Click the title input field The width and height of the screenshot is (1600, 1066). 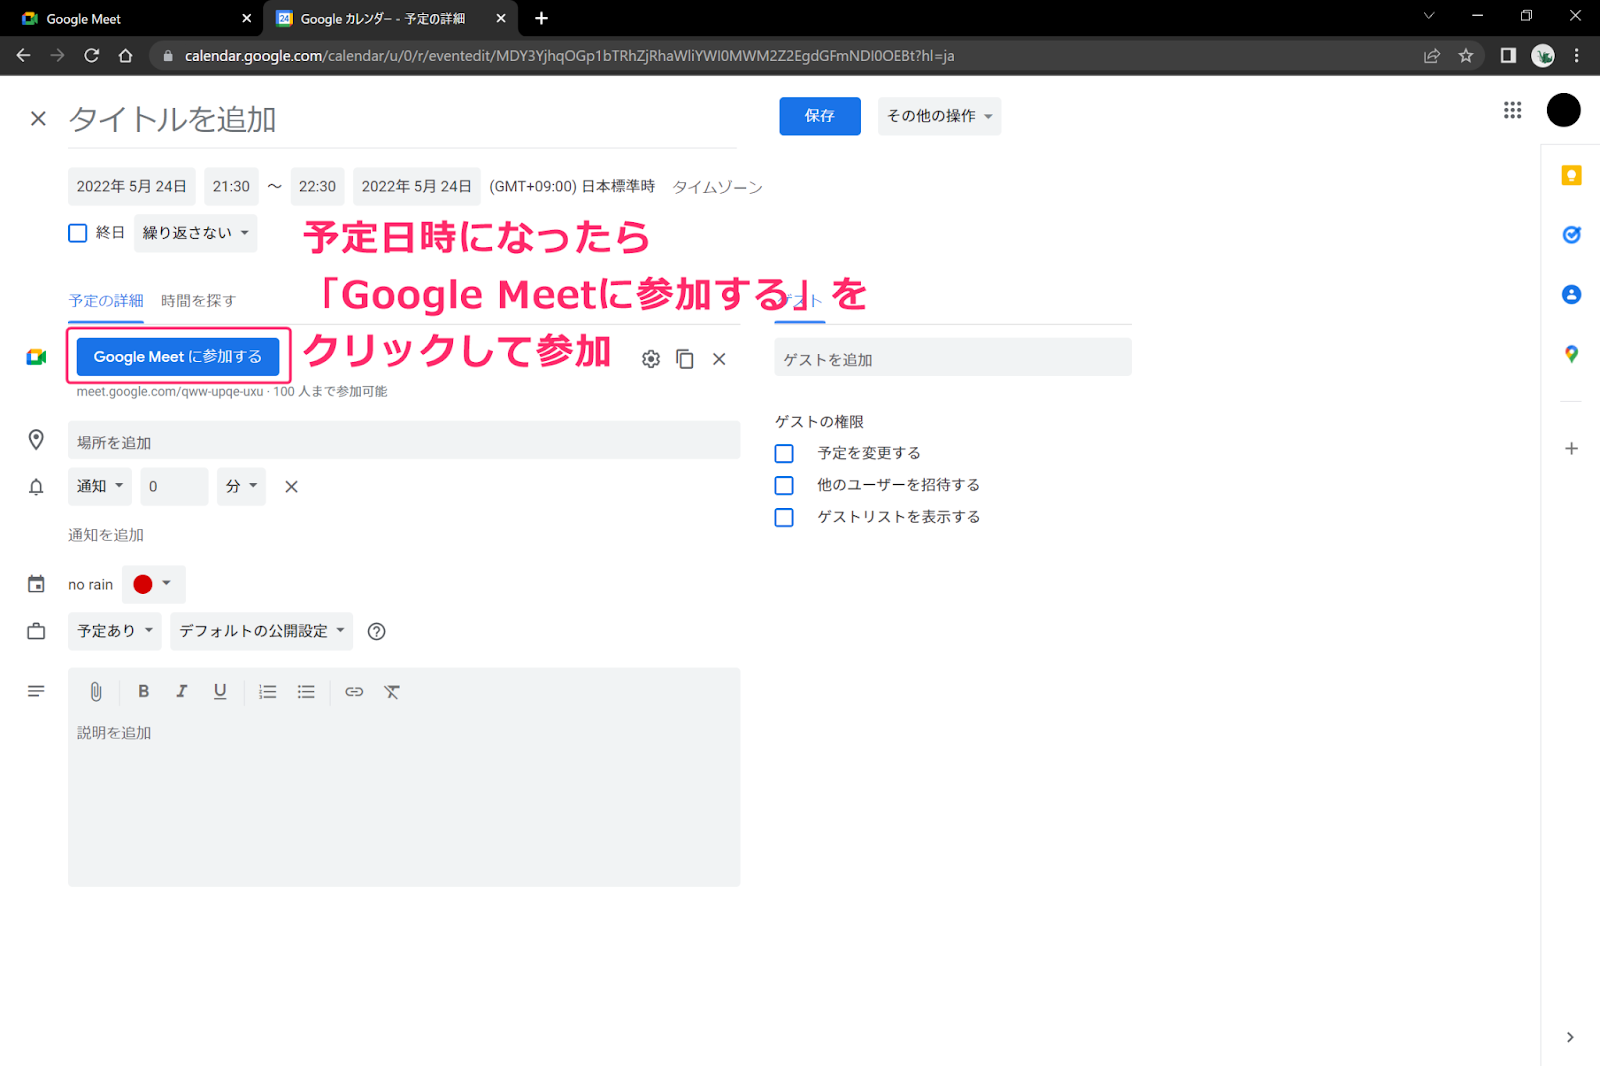(402, 120)
